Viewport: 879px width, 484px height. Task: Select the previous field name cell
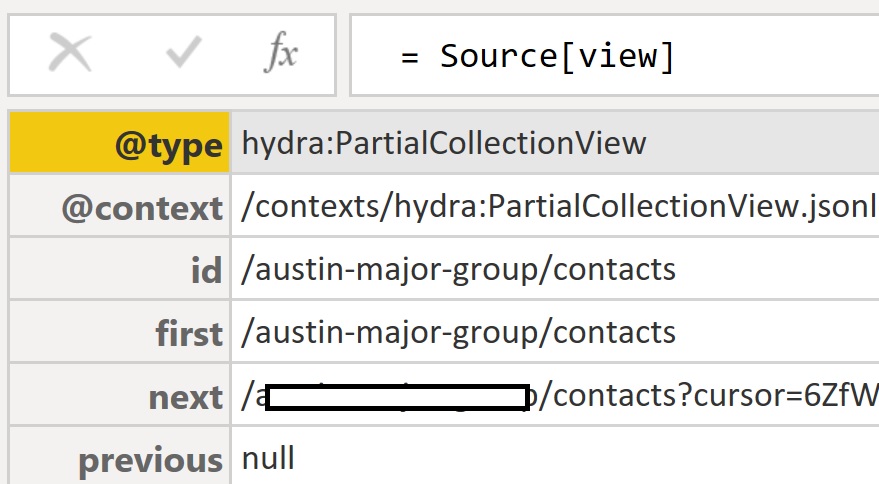(x=120, y=457)
